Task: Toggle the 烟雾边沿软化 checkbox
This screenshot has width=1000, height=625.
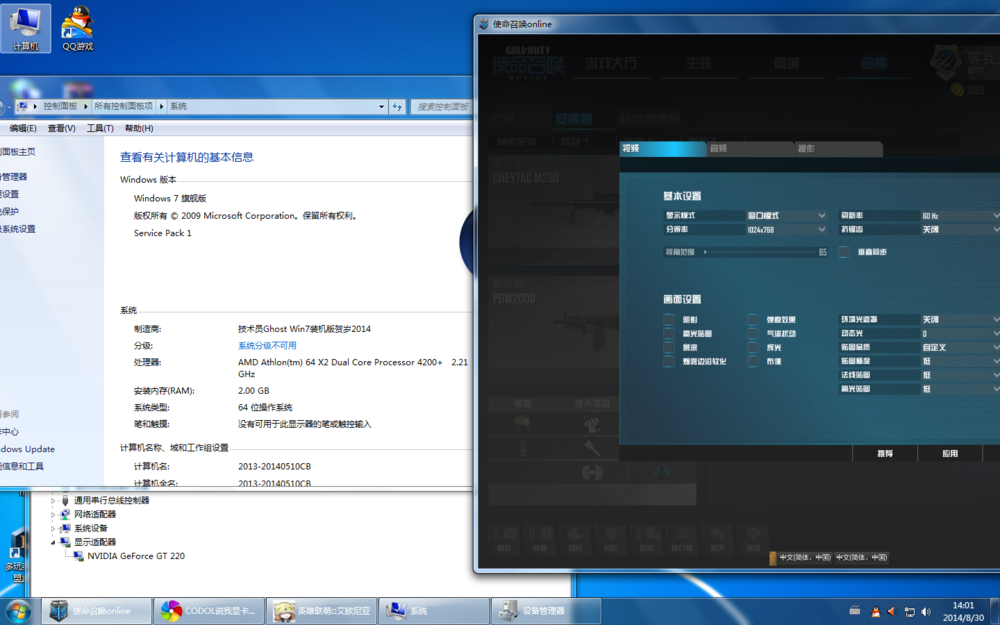Action: pos(668,362)
